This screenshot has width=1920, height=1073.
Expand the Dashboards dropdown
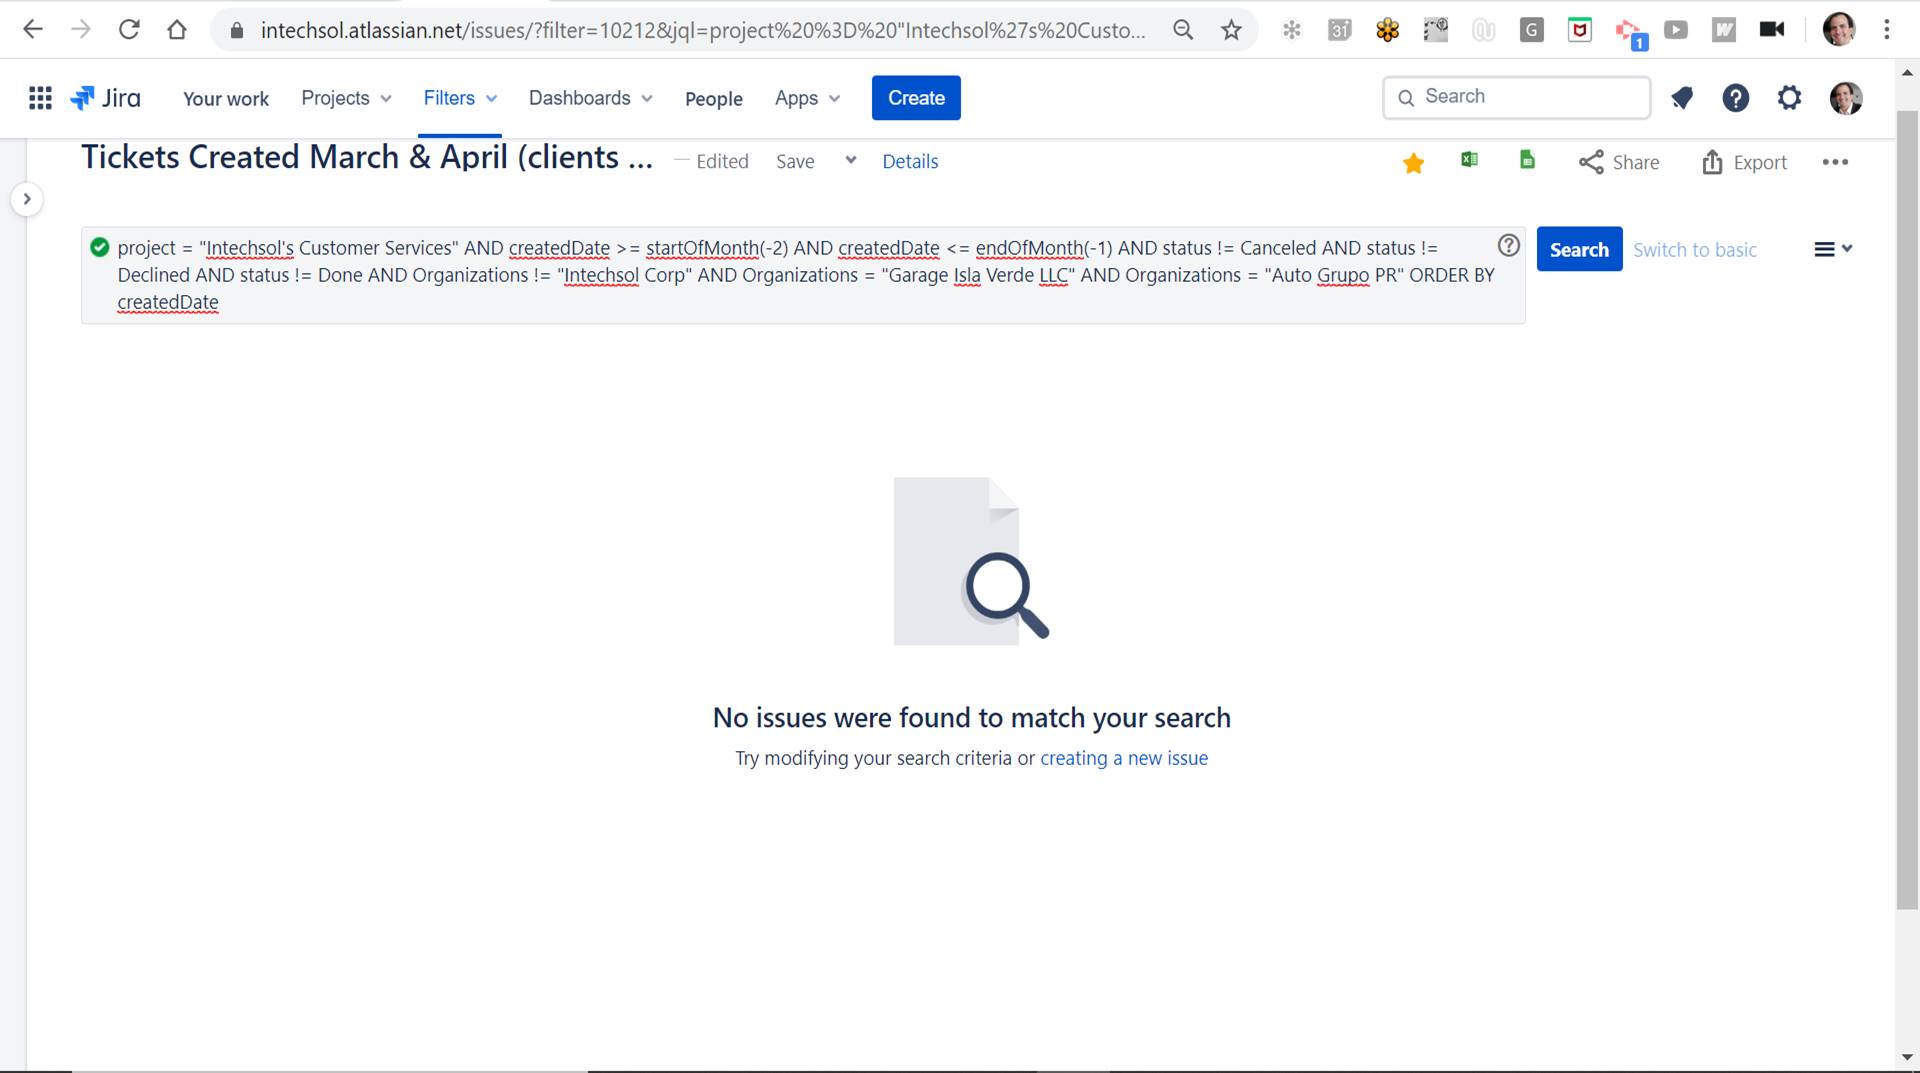(590, 98)
